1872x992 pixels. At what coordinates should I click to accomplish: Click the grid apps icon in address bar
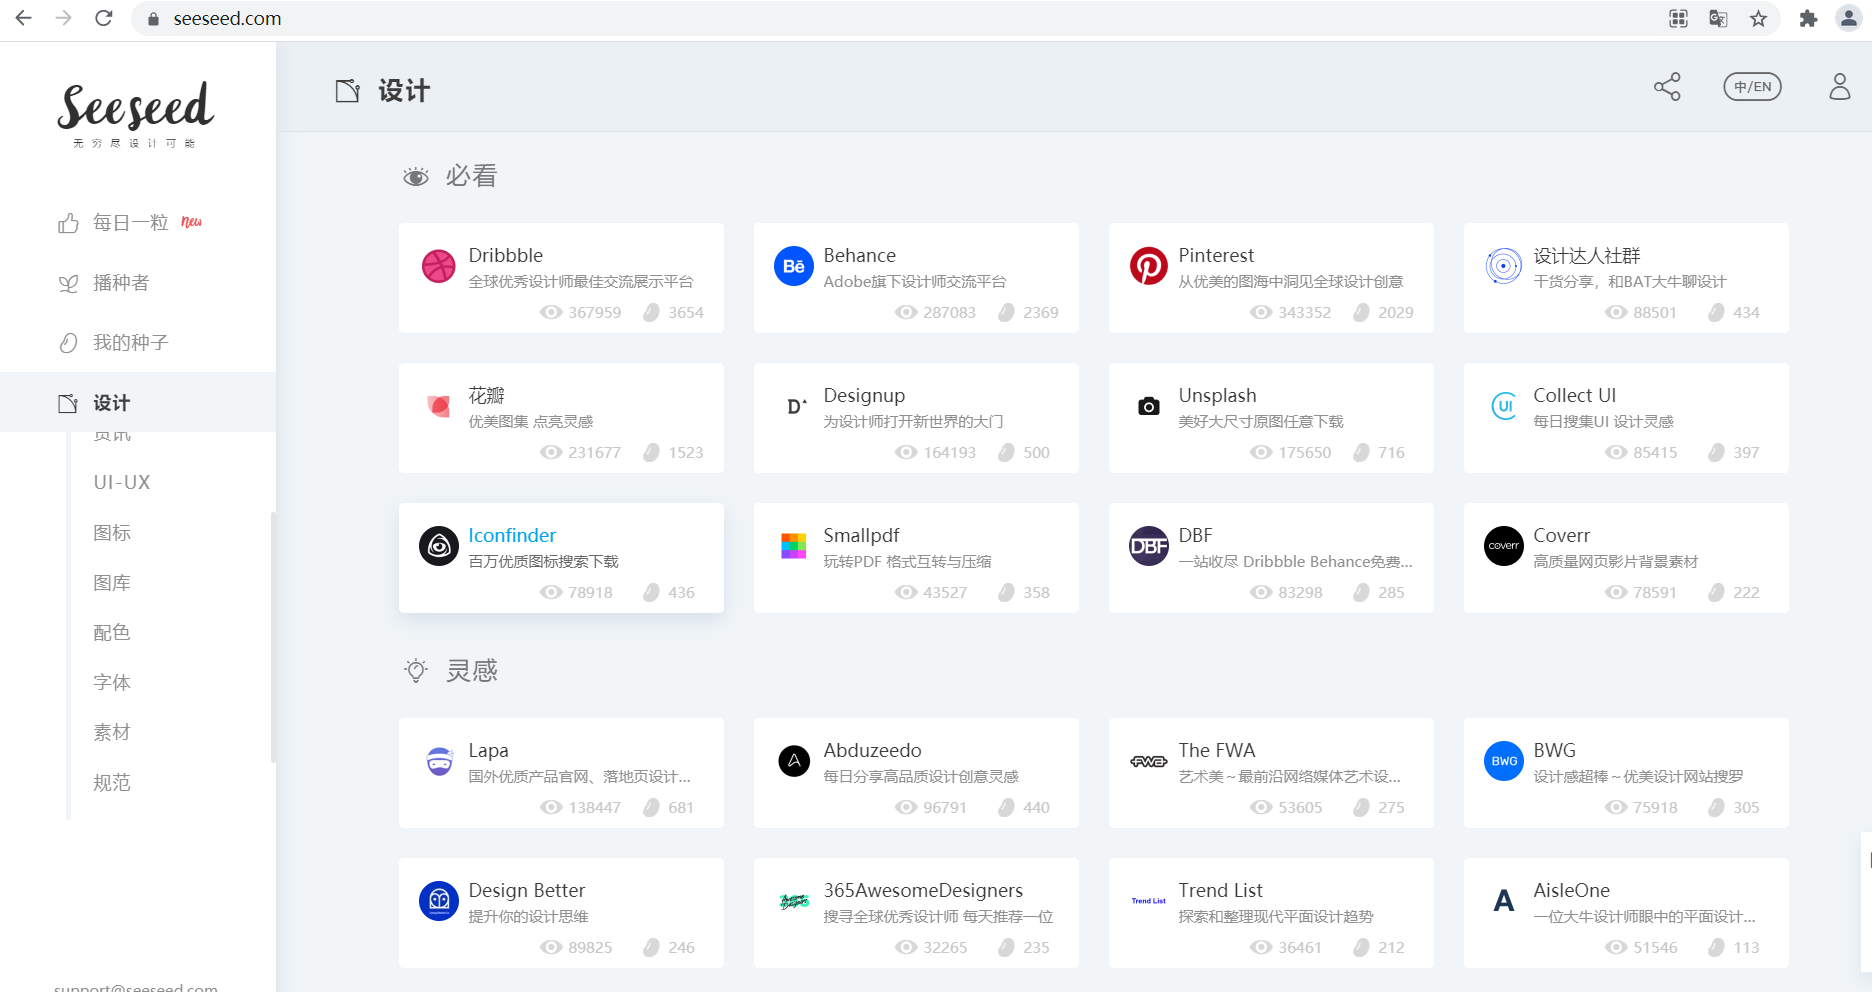click(x=1678, y=18)
